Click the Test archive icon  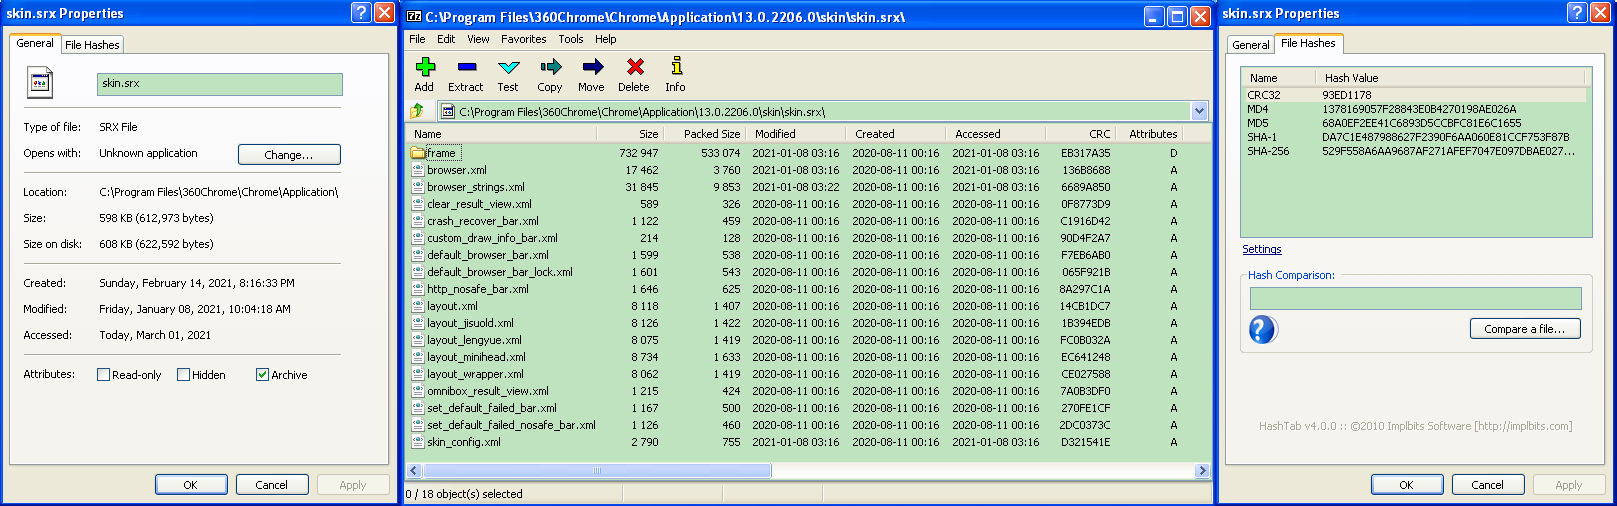pos(508,67)
